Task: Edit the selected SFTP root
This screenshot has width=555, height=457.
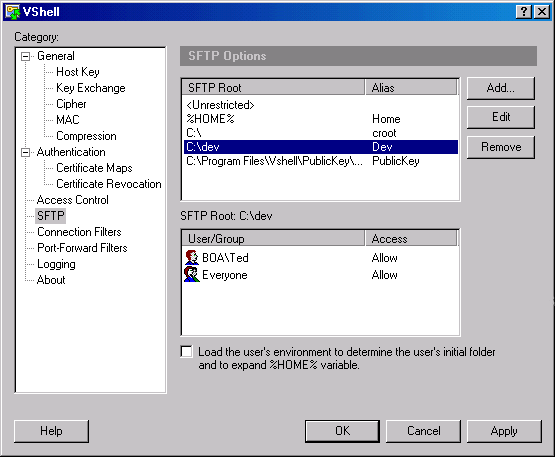Action: point(500,117)
